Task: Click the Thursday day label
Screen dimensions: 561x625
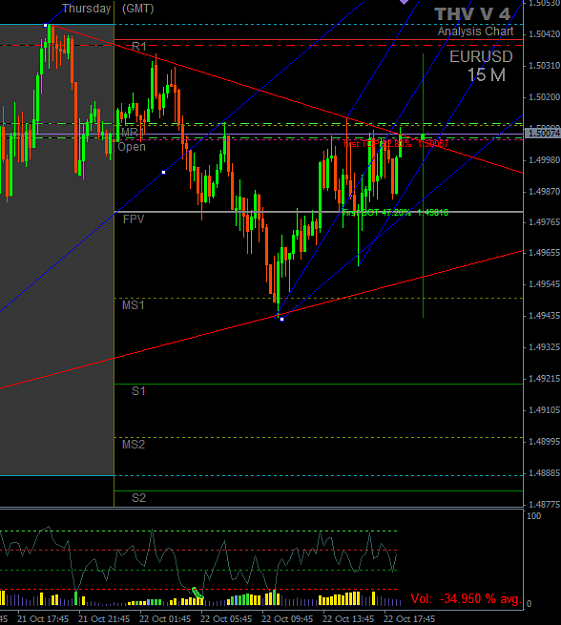Action: 87,8
